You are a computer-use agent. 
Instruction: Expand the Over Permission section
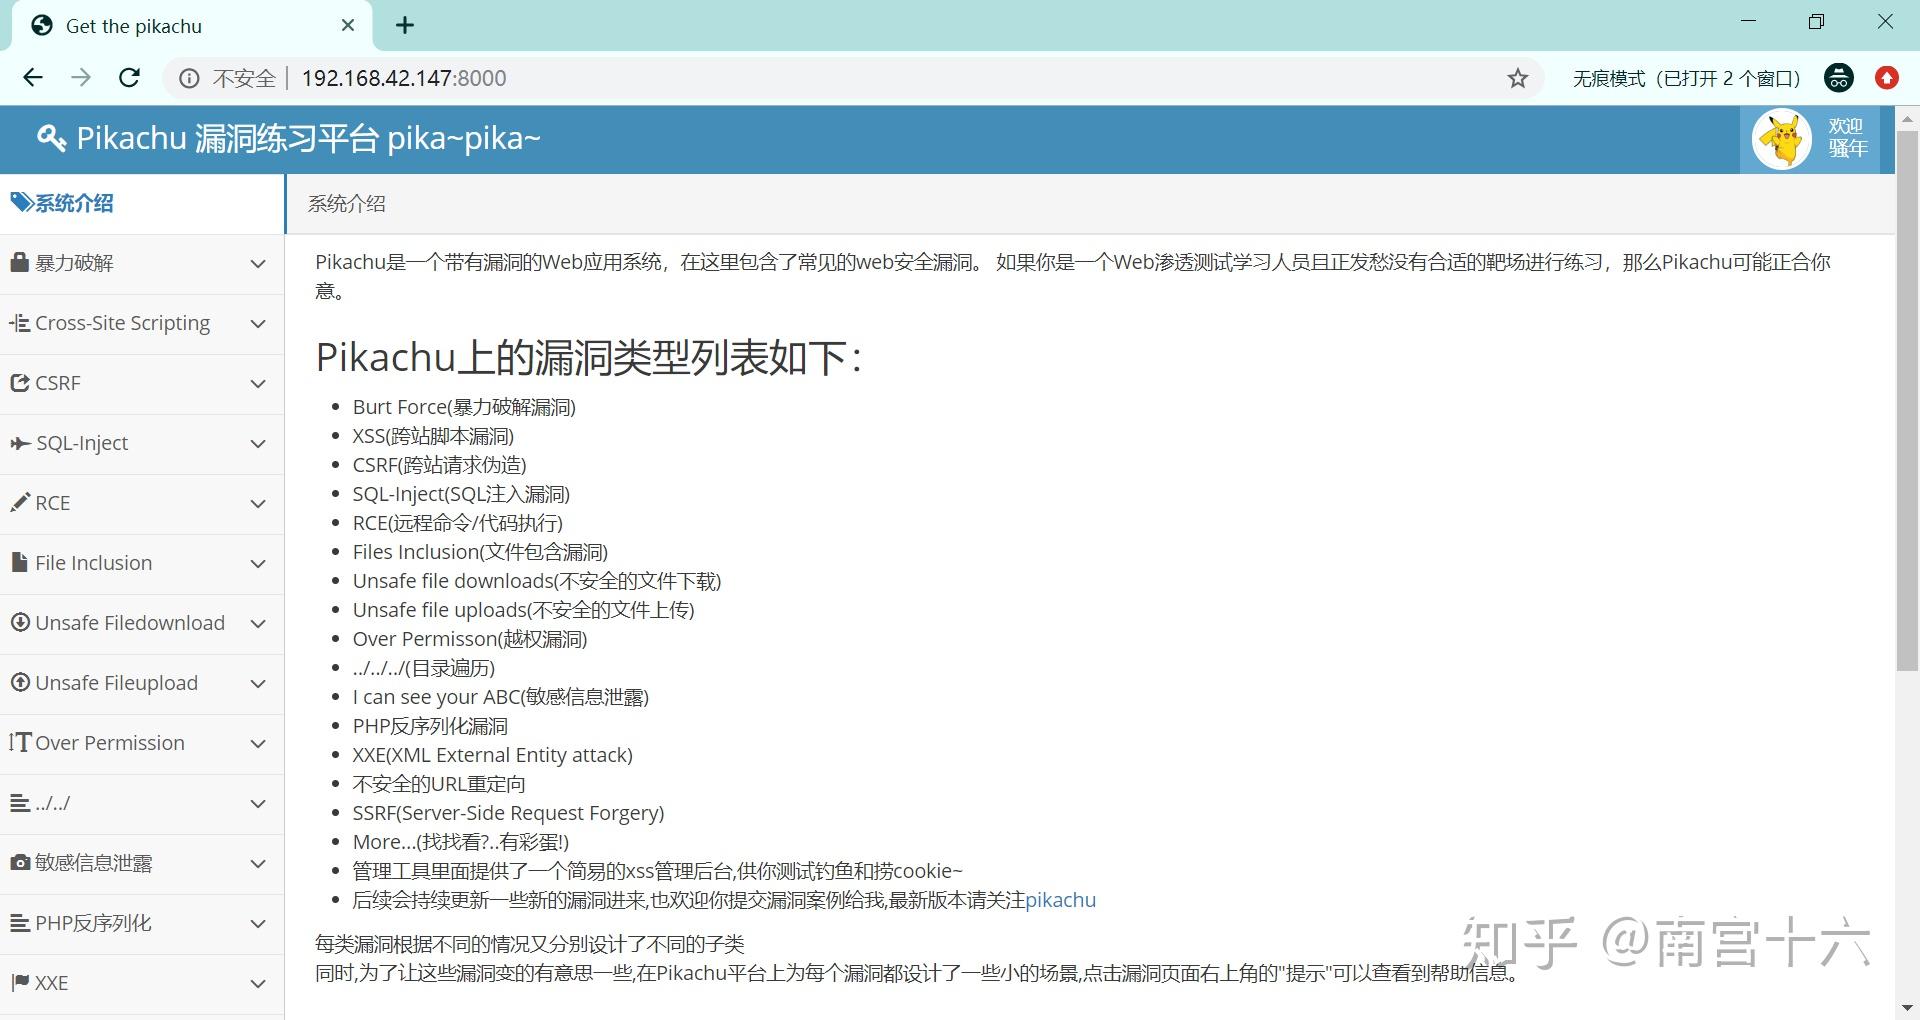[x=258, y=743]
